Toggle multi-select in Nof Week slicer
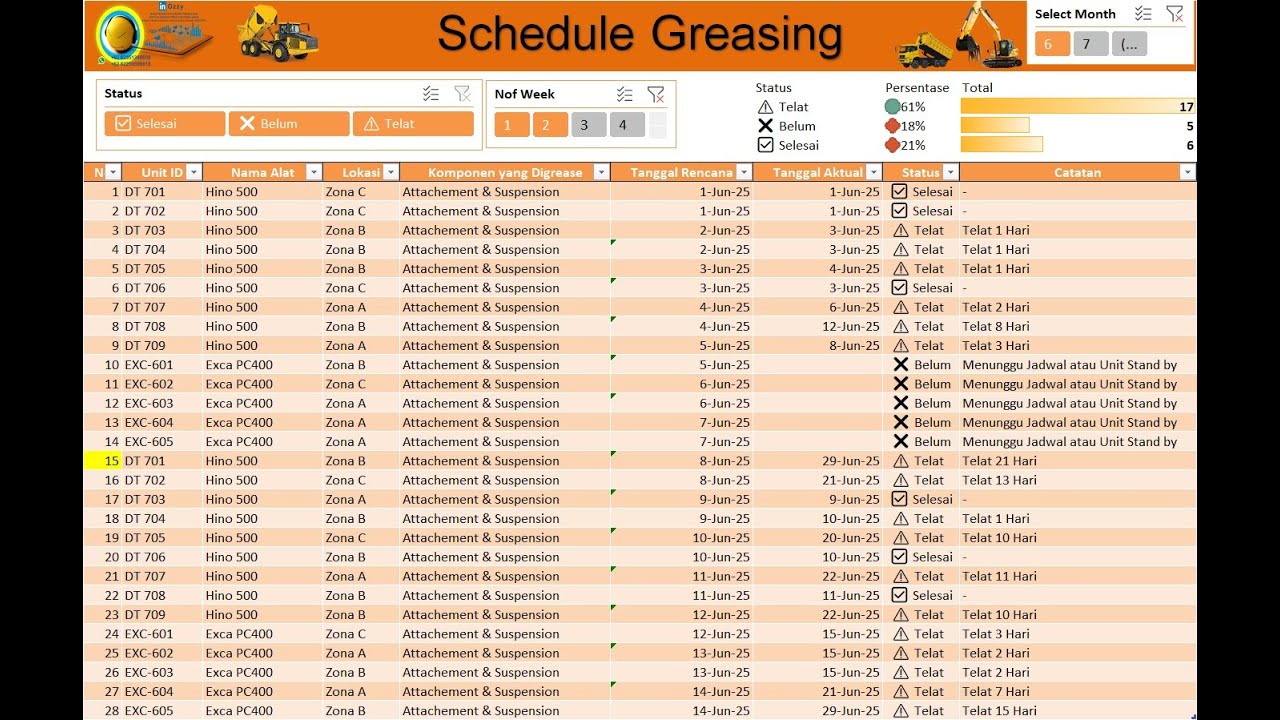 click(625, 94)
